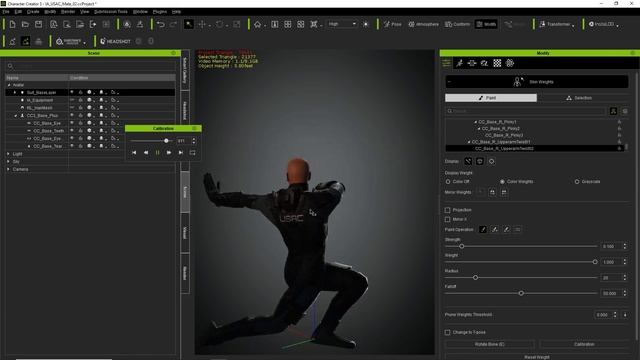Select the second Paint Operation brush icon
Screen dimensions: 640x360
[495, 230]
